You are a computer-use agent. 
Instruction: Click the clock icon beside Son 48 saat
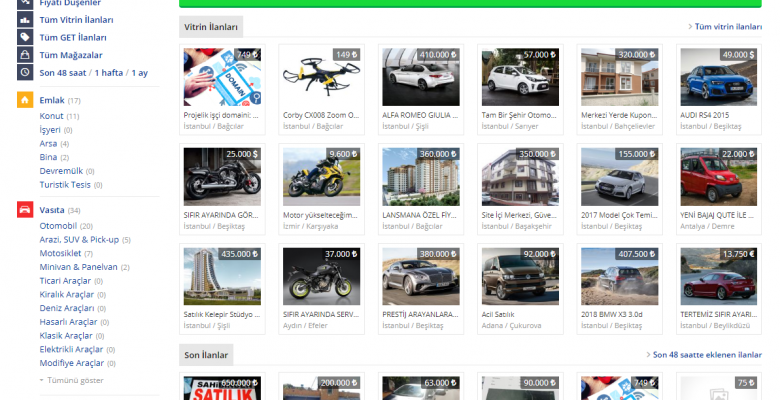pyautogui.click(x=25, y=73)
